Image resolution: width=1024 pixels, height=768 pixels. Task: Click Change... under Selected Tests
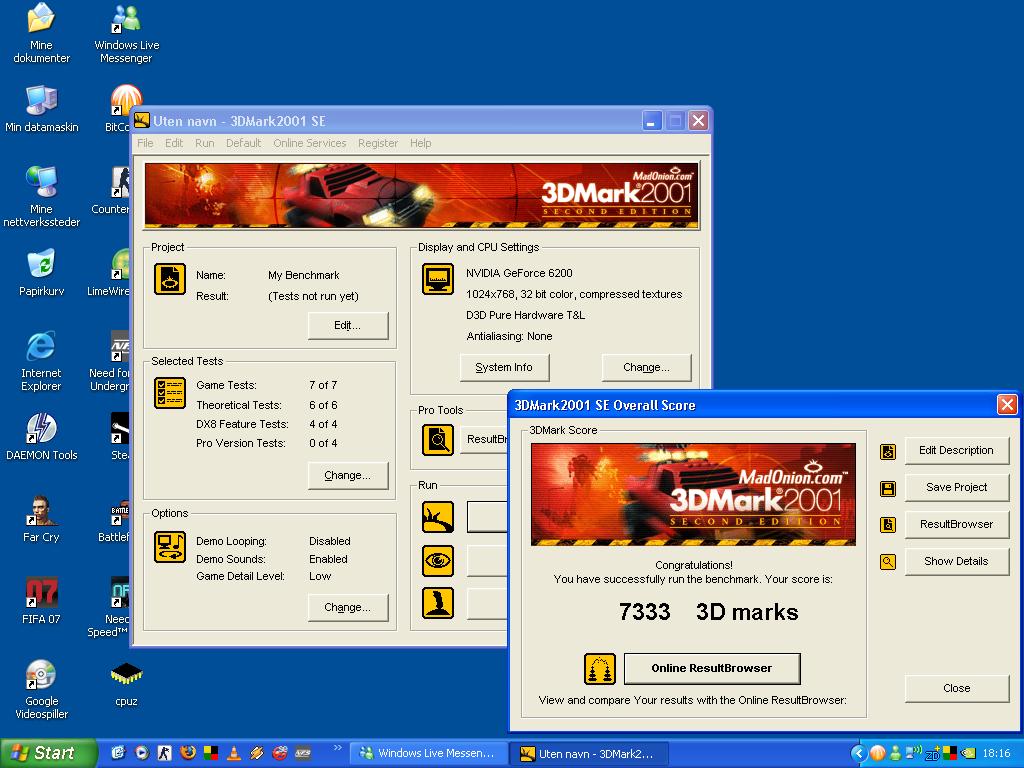[347, 475]
